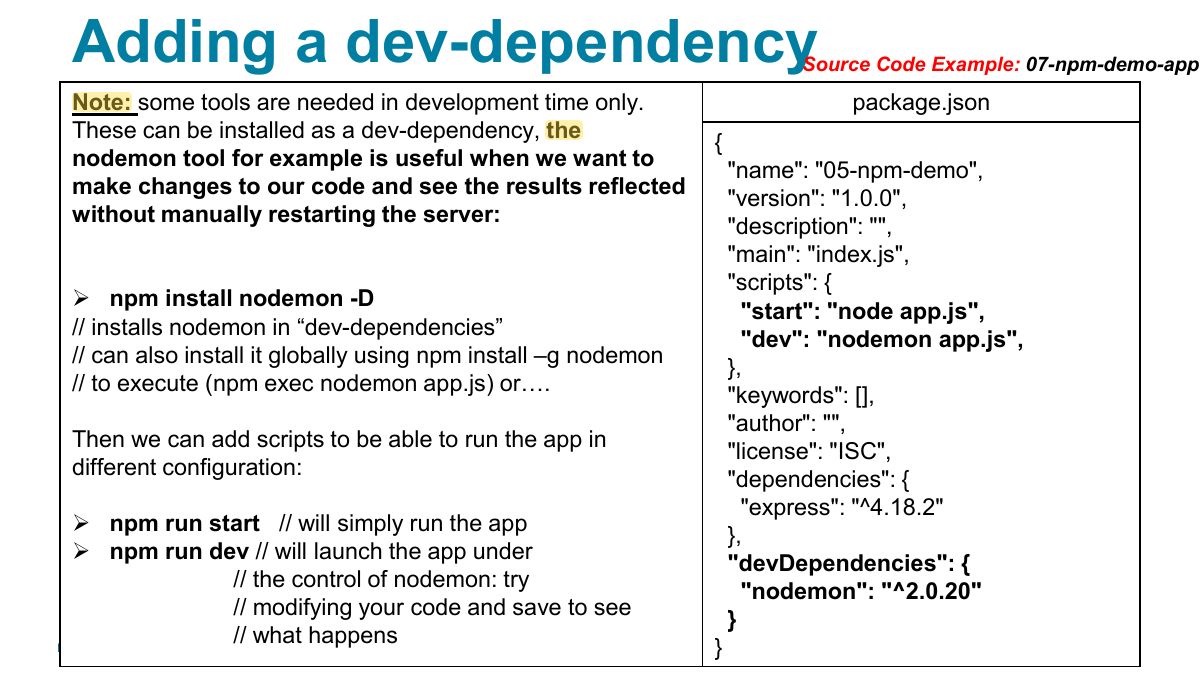1200x675 pixels.
Task: Click the '"nodemon": "^2.0.20"' line
Action: tap(861, 591)
